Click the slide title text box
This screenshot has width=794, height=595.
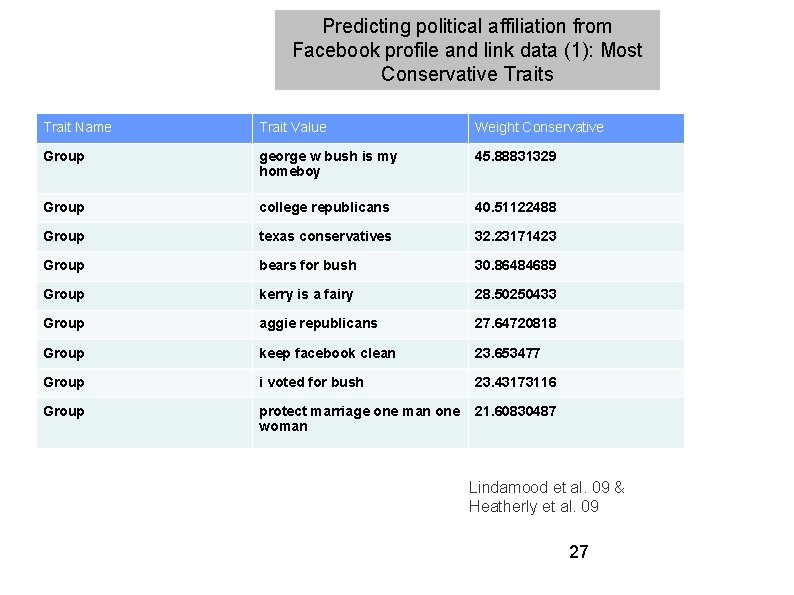tap(467, 50)
